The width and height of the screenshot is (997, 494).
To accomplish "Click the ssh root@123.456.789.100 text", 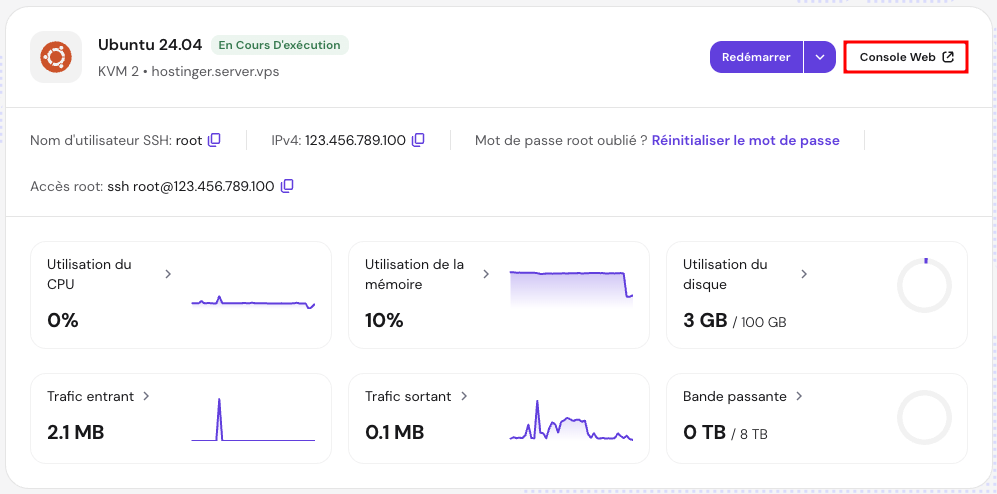I will [191, 186].
